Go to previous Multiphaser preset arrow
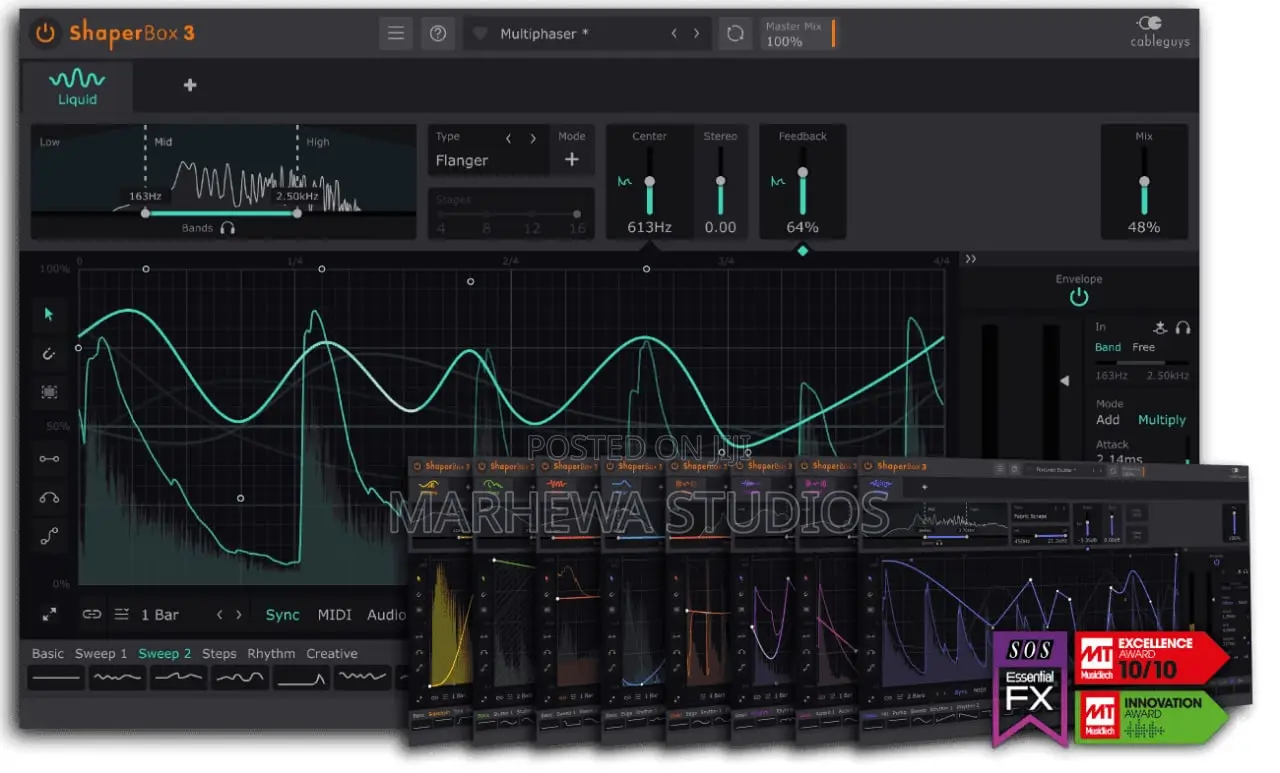Image resolution: width=1280 pixels, height=773 pixels. pyautogui.click(x=674, y=33)
